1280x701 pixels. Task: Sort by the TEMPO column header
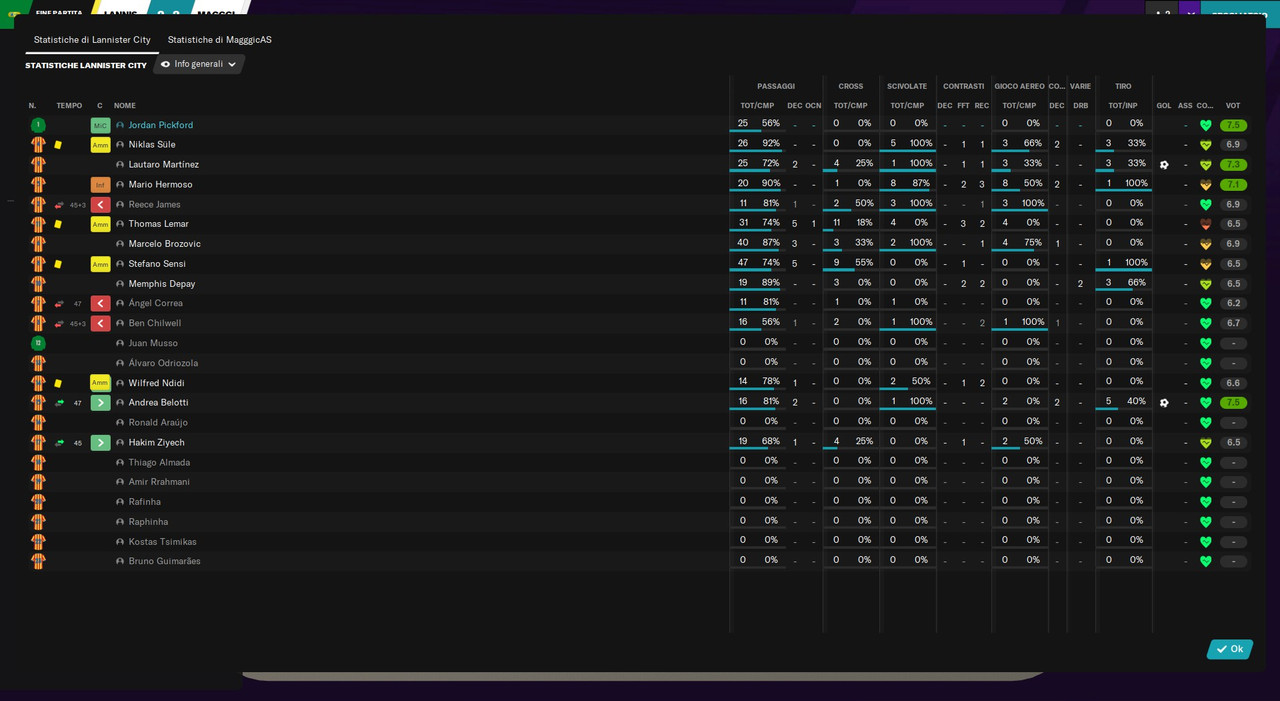pyautogui.click(x=69, y=106)
